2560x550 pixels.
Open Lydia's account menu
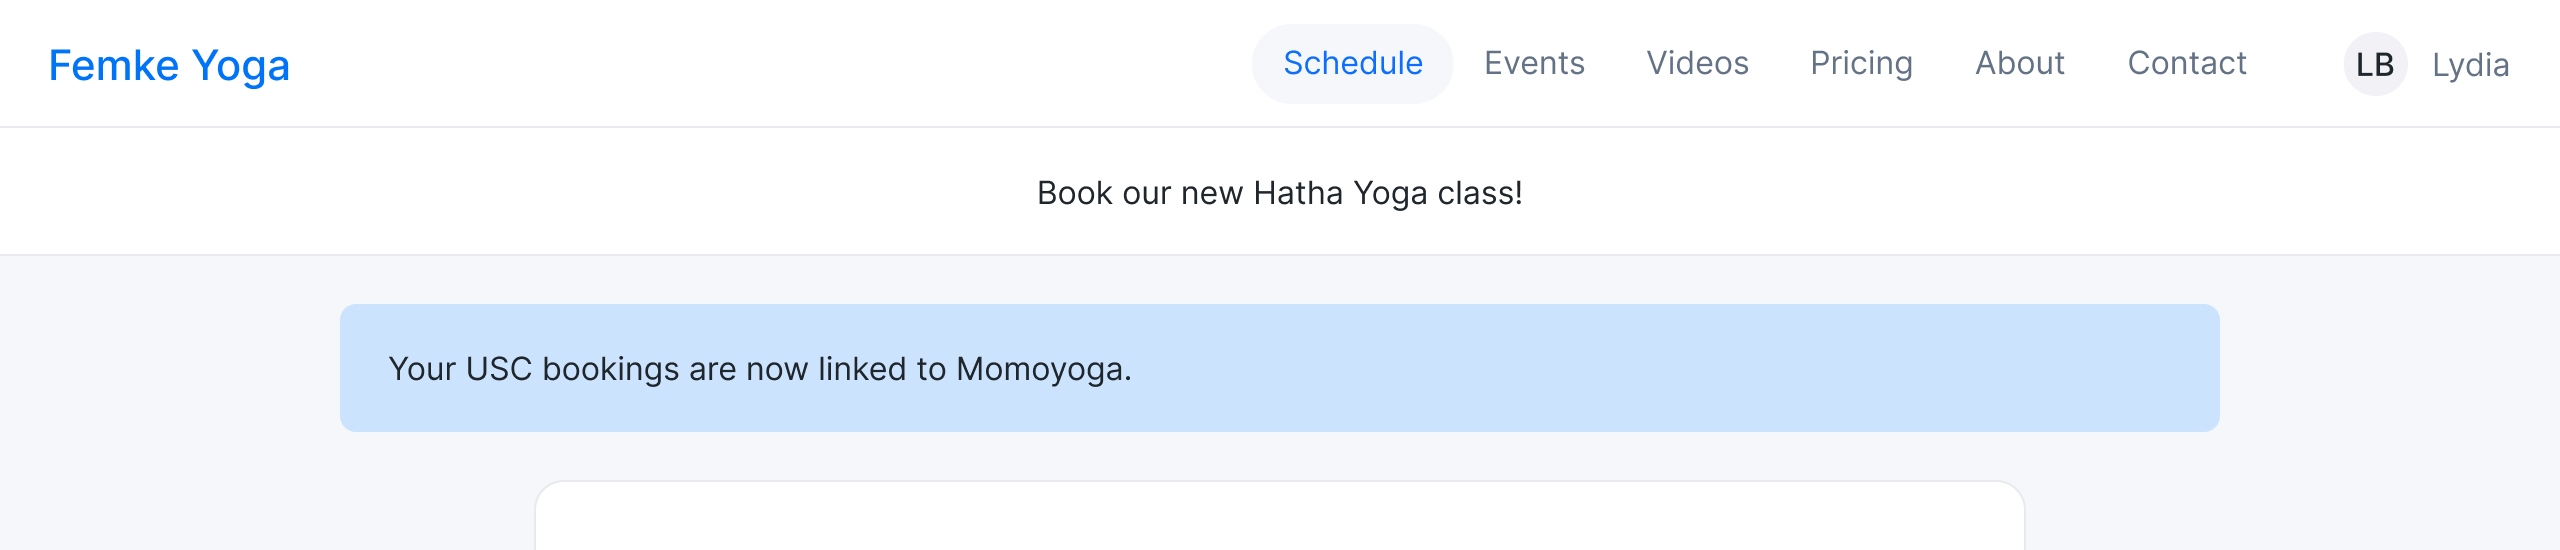tap(2470, 65)
